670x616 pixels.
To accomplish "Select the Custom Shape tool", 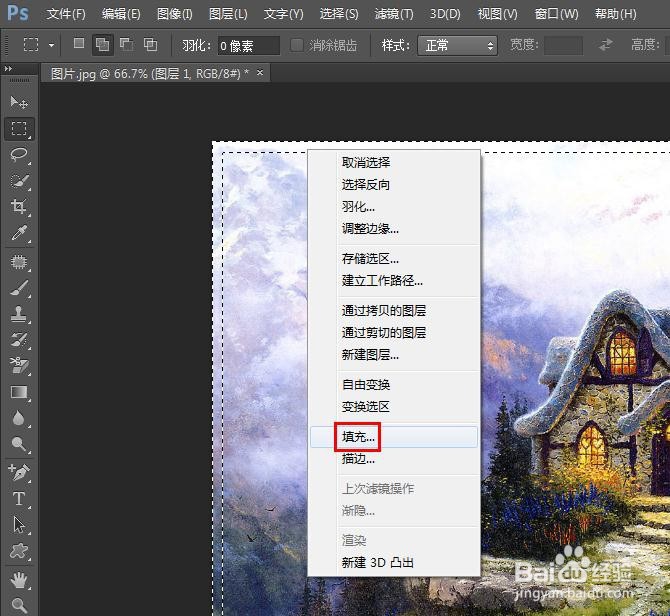I will 19,551.
